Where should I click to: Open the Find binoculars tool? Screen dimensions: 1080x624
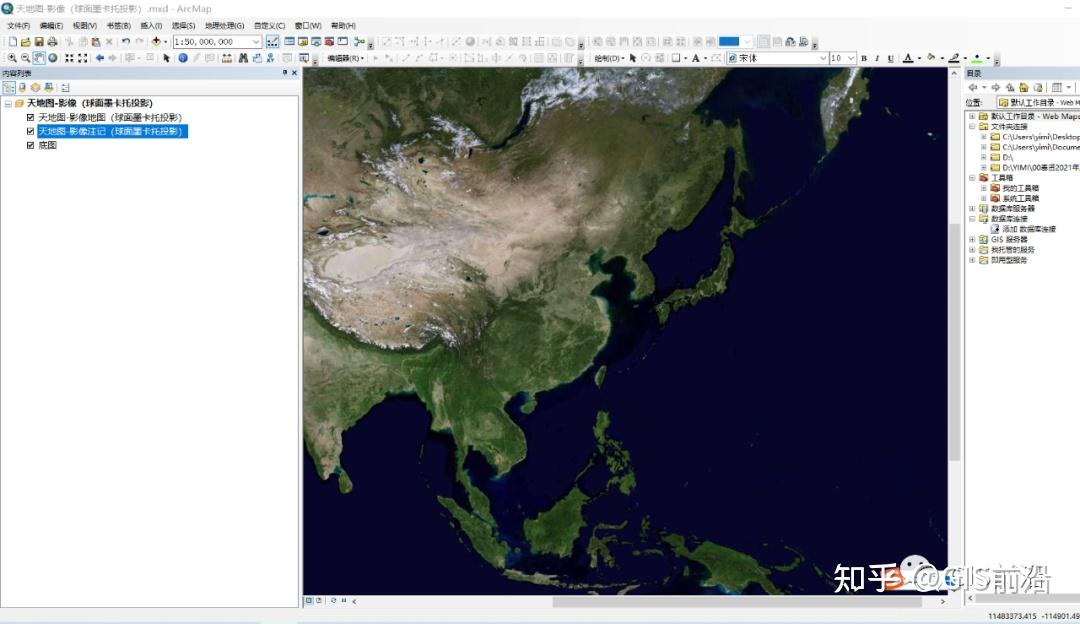click(243, 59)
